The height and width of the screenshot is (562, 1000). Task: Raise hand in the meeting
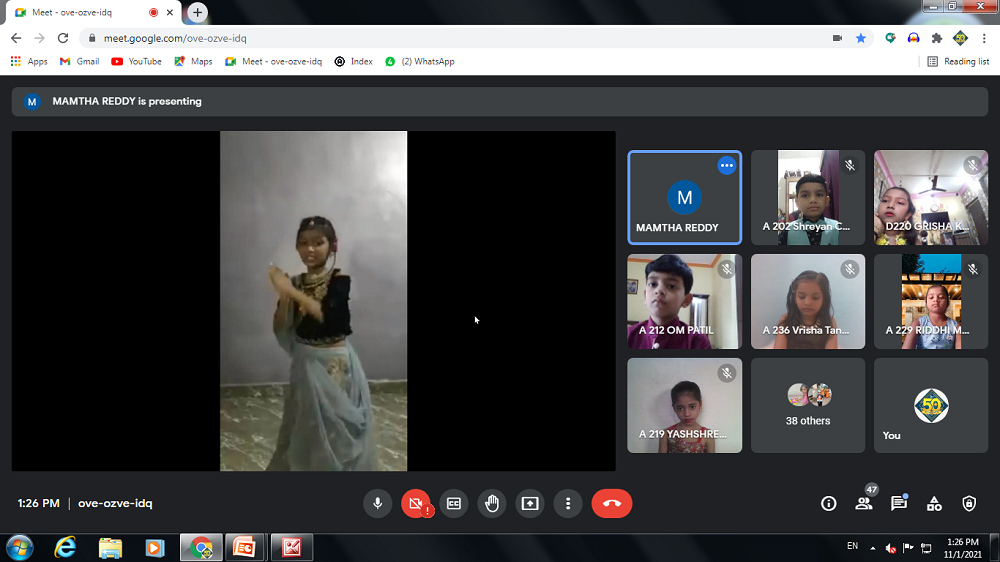click(x=492, y=504)
